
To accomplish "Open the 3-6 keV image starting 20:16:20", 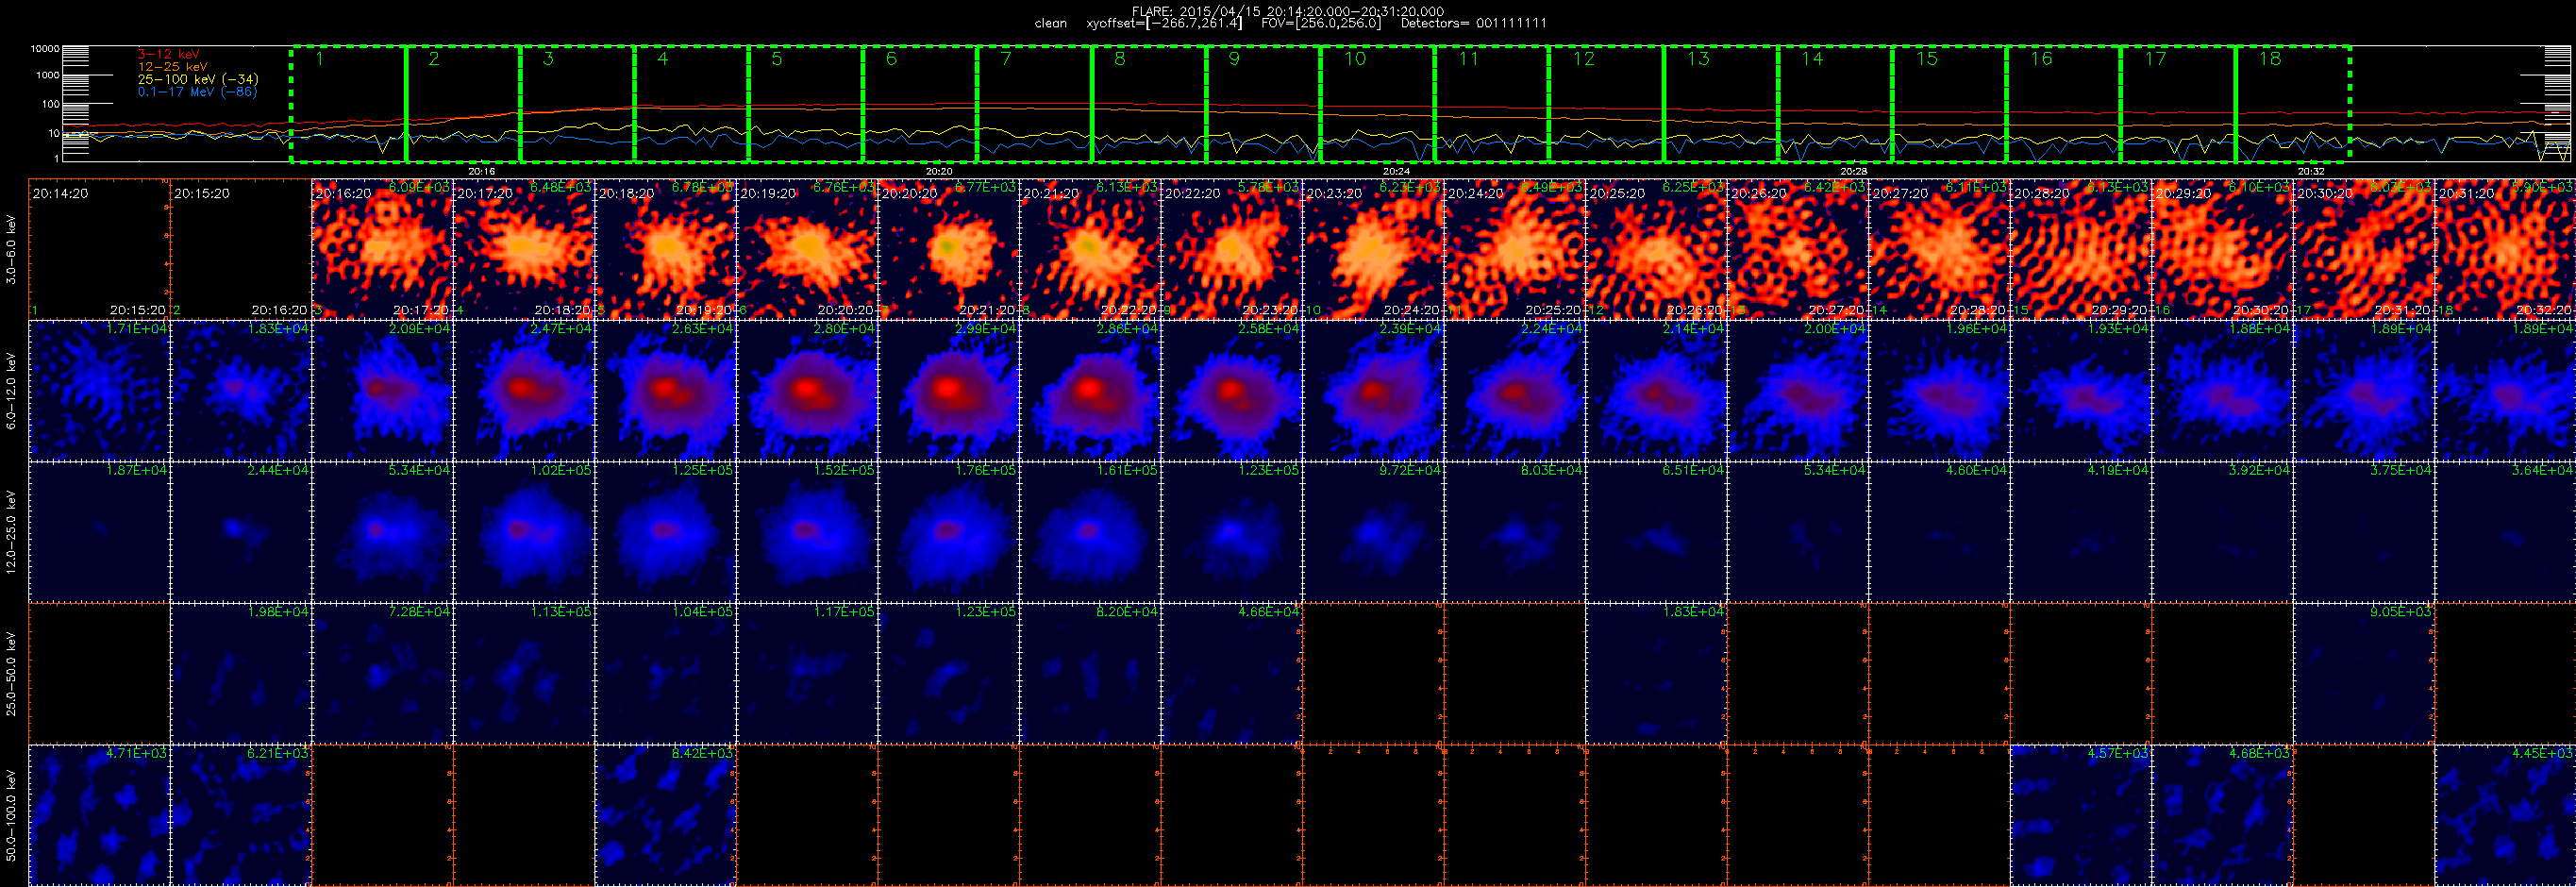I will tap(382, 250).
